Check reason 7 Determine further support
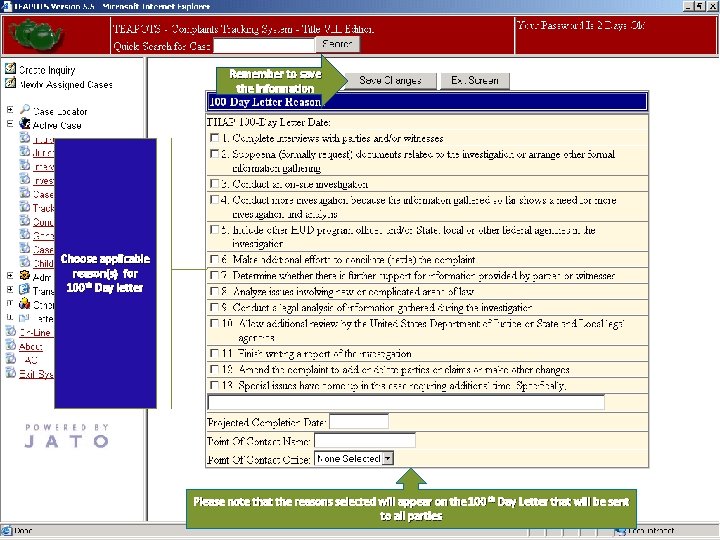This screenshot has width=720, height=540. [x=214, y=275]
